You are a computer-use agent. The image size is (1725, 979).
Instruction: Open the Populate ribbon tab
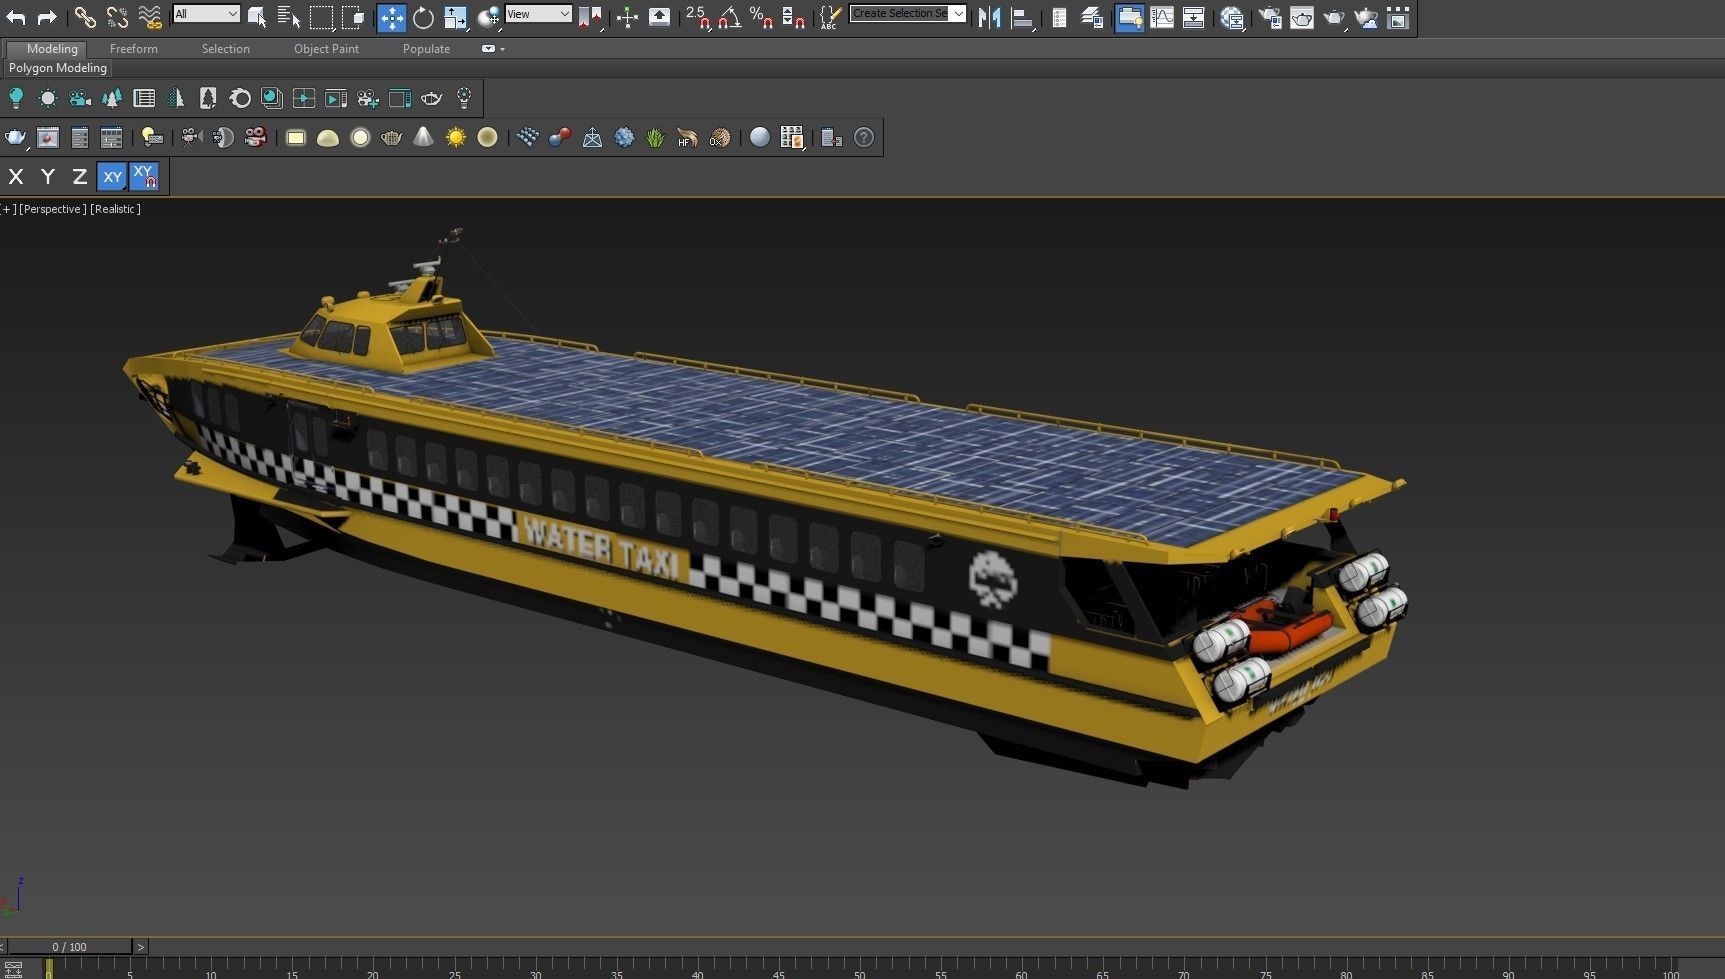pyautogui.click(x=426, y=48)
